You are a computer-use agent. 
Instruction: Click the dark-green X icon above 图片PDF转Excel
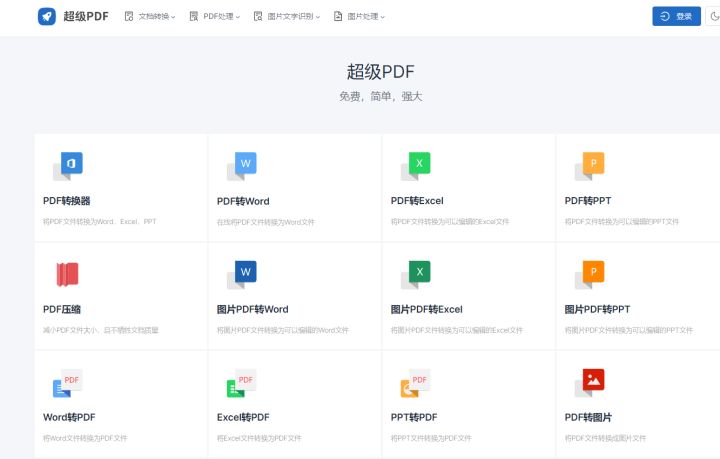pyautogui.click(x=416, y=275)
